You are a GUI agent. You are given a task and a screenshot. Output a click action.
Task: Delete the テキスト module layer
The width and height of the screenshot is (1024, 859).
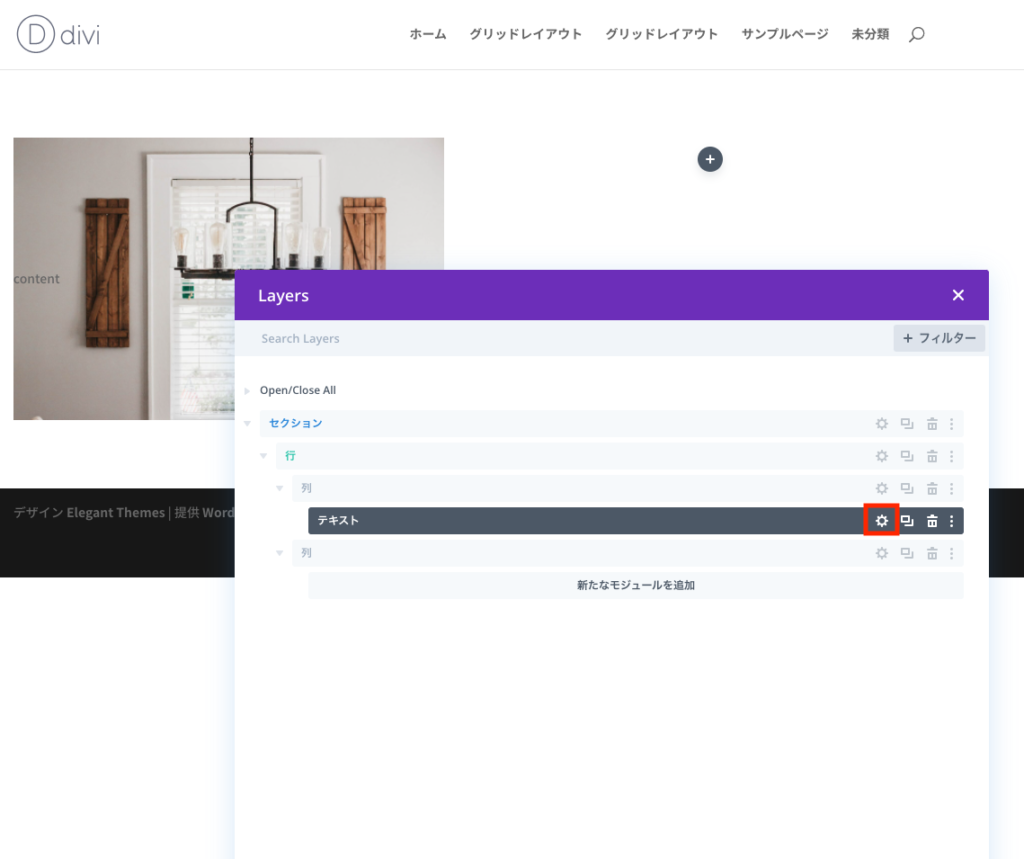[931, 521]
